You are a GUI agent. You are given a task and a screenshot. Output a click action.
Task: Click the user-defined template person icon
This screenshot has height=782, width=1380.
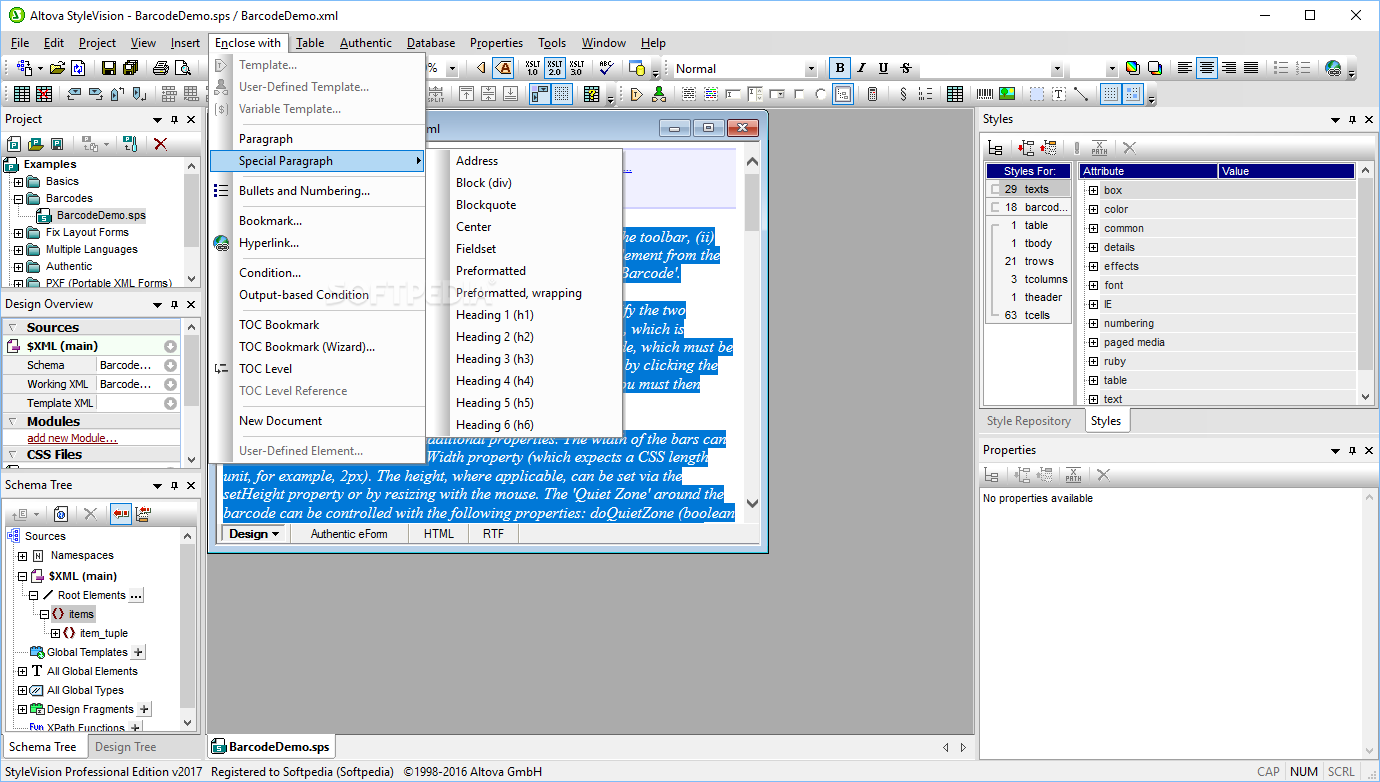pos(659,94)
